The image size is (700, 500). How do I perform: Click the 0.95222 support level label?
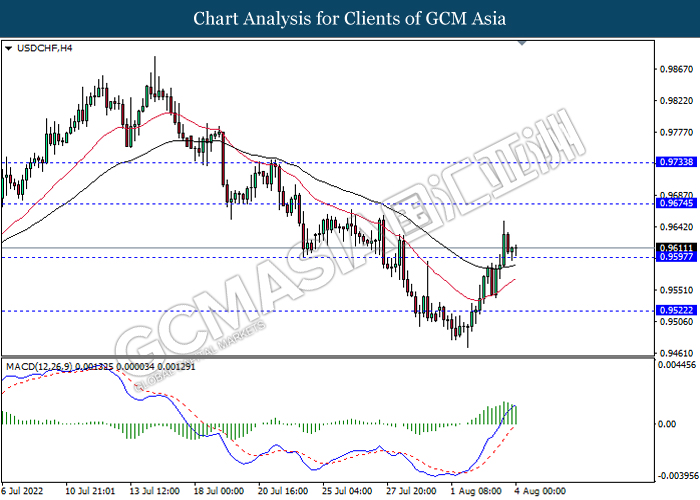(676, 310)
